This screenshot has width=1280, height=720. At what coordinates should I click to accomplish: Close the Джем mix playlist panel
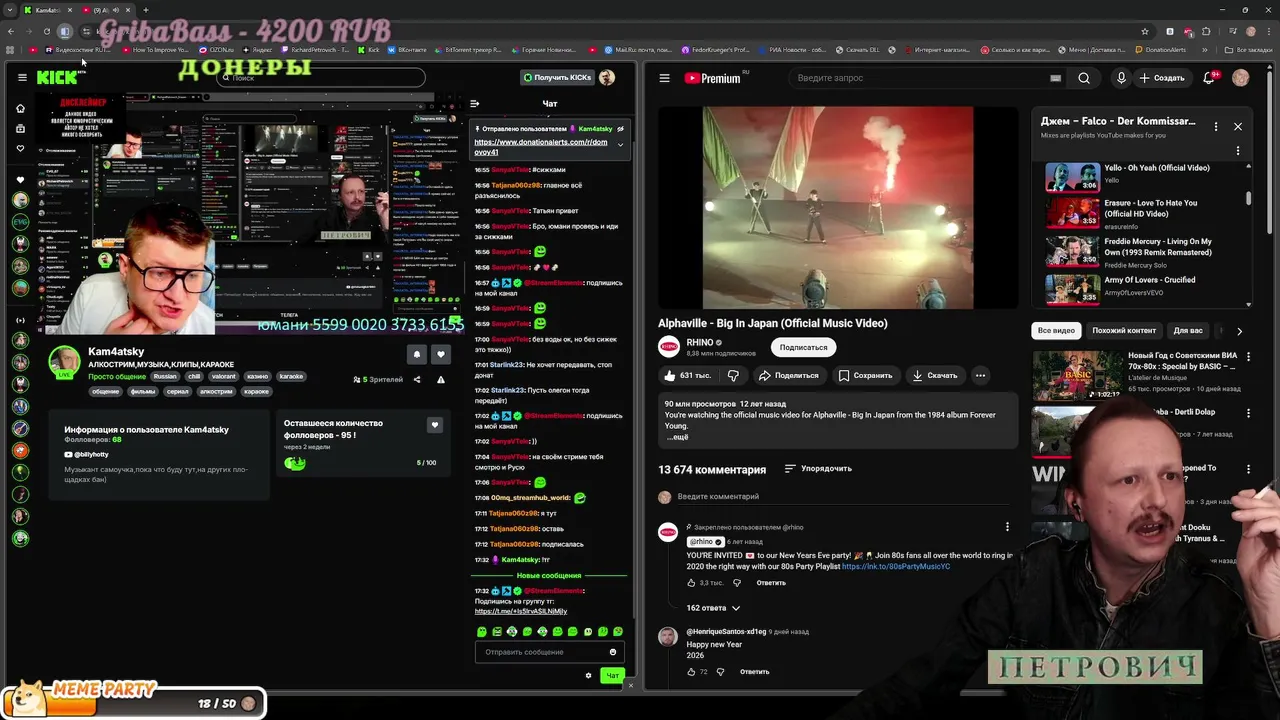(1238, 127)
